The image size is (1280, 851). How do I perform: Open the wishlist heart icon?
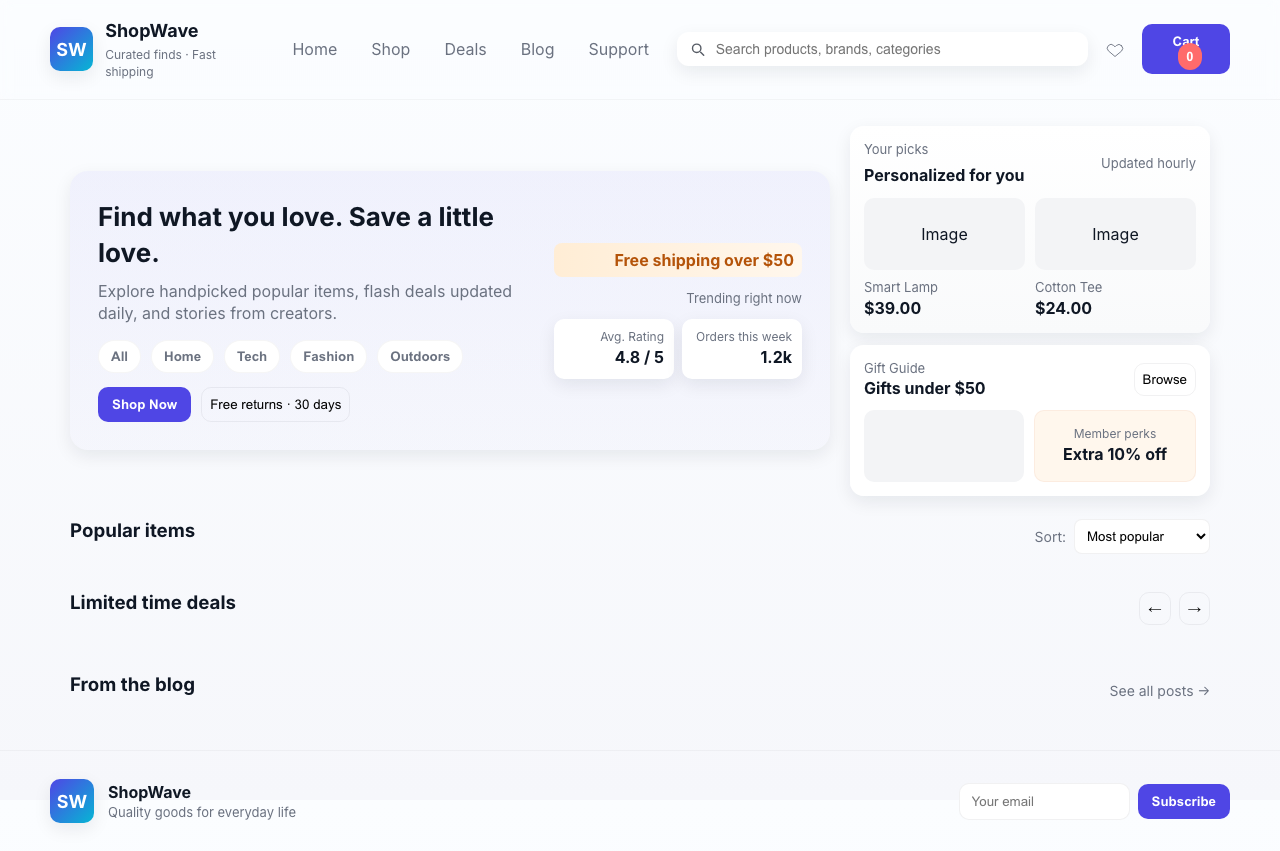pyautogui.click(x=1115, y=50)
